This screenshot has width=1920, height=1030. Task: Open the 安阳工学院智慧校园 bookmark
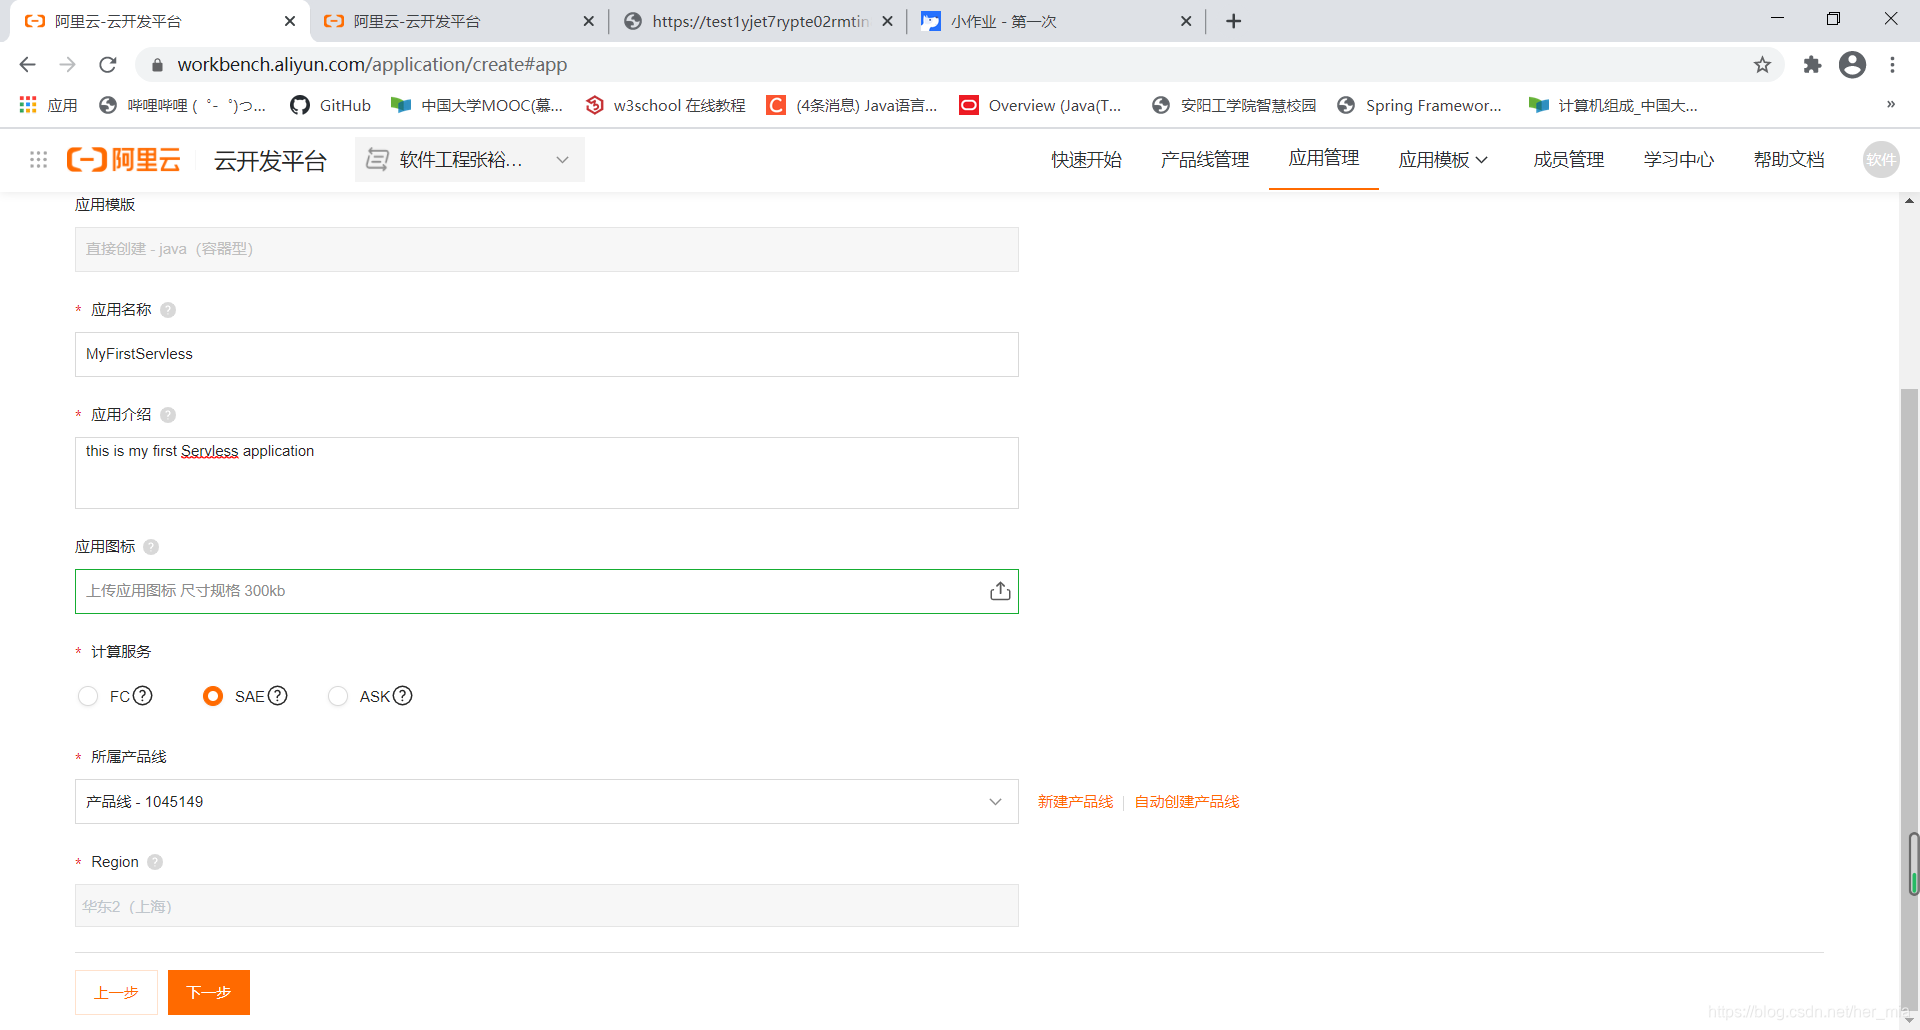[1234, 105]
